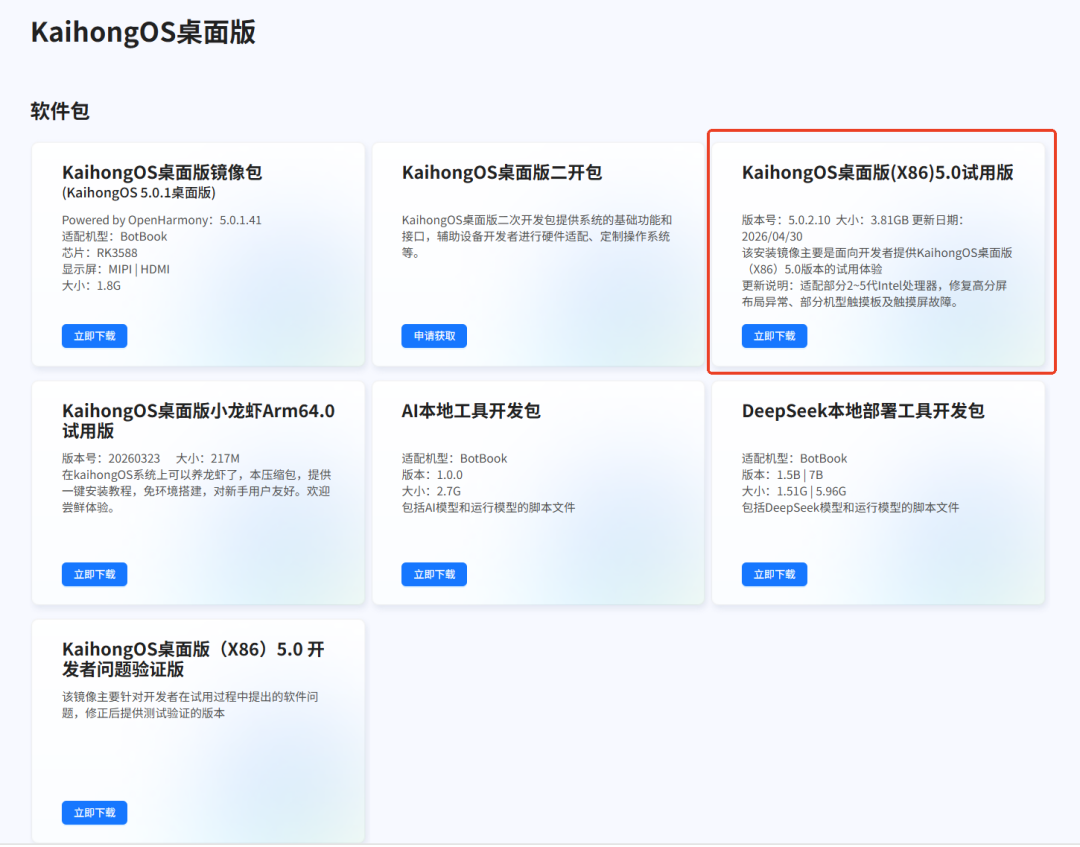The height and width of the screenshot is (847, 1080).
Task: Click the 版本: 1.5B | 7B line
Action: coord(782,475)
